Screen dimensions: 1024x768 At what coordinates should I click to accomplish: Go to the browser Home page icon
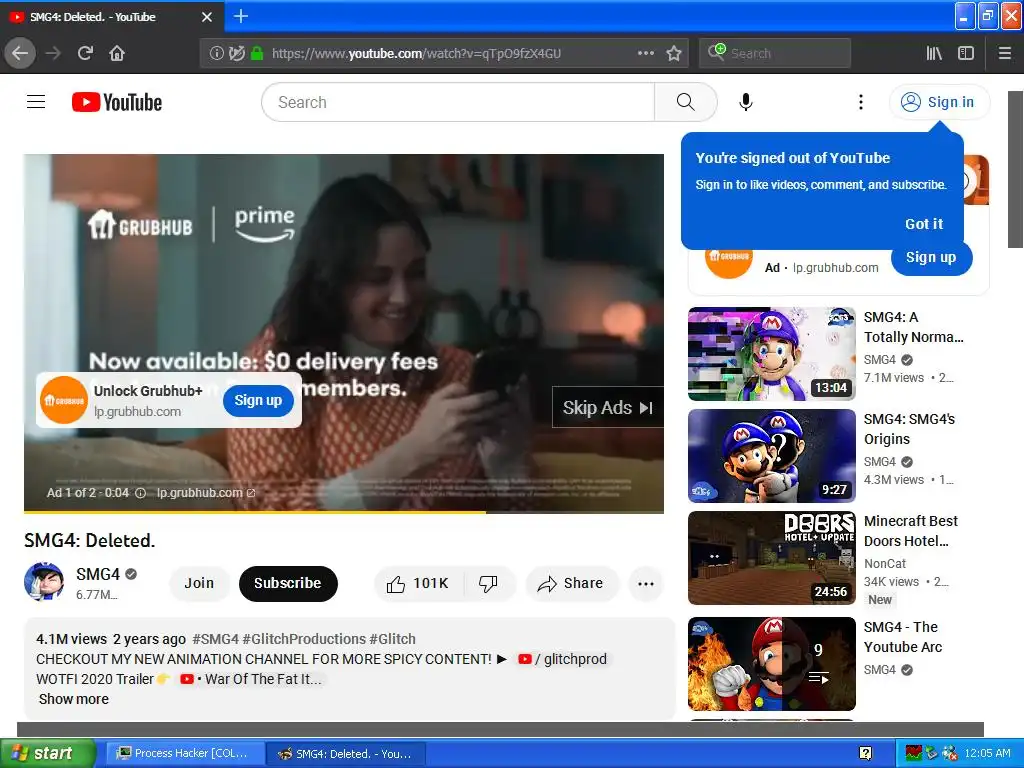pos(117,53)
